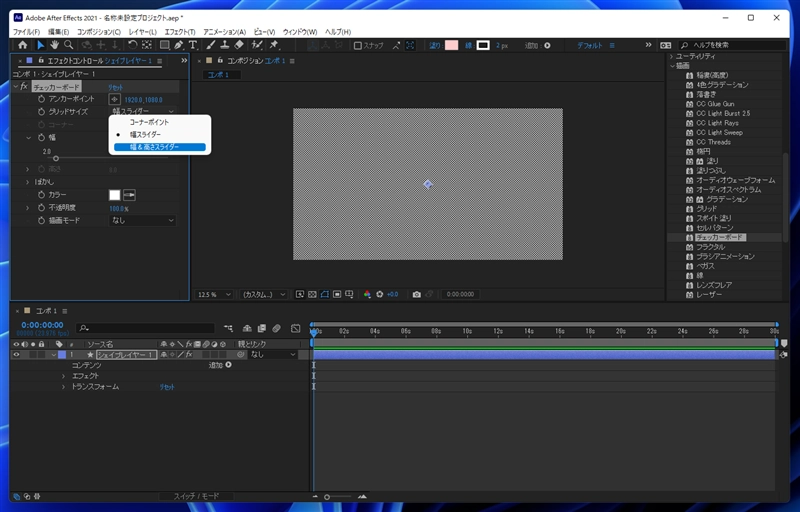The height and width of the screenshot is (512, 800).
Task: Click the pink 塗り fill color swatch
Action: click(x=451, y=45)
